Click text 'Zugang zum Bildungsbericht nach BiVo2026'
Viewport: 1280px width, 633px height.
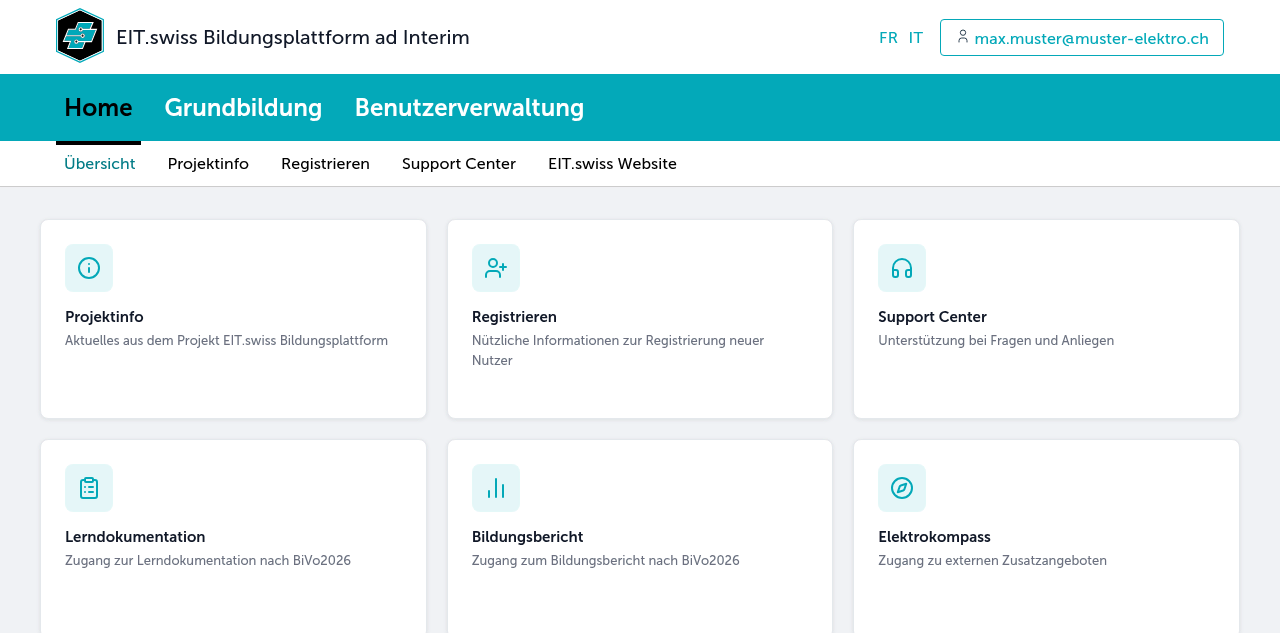[x=606, y=561]
